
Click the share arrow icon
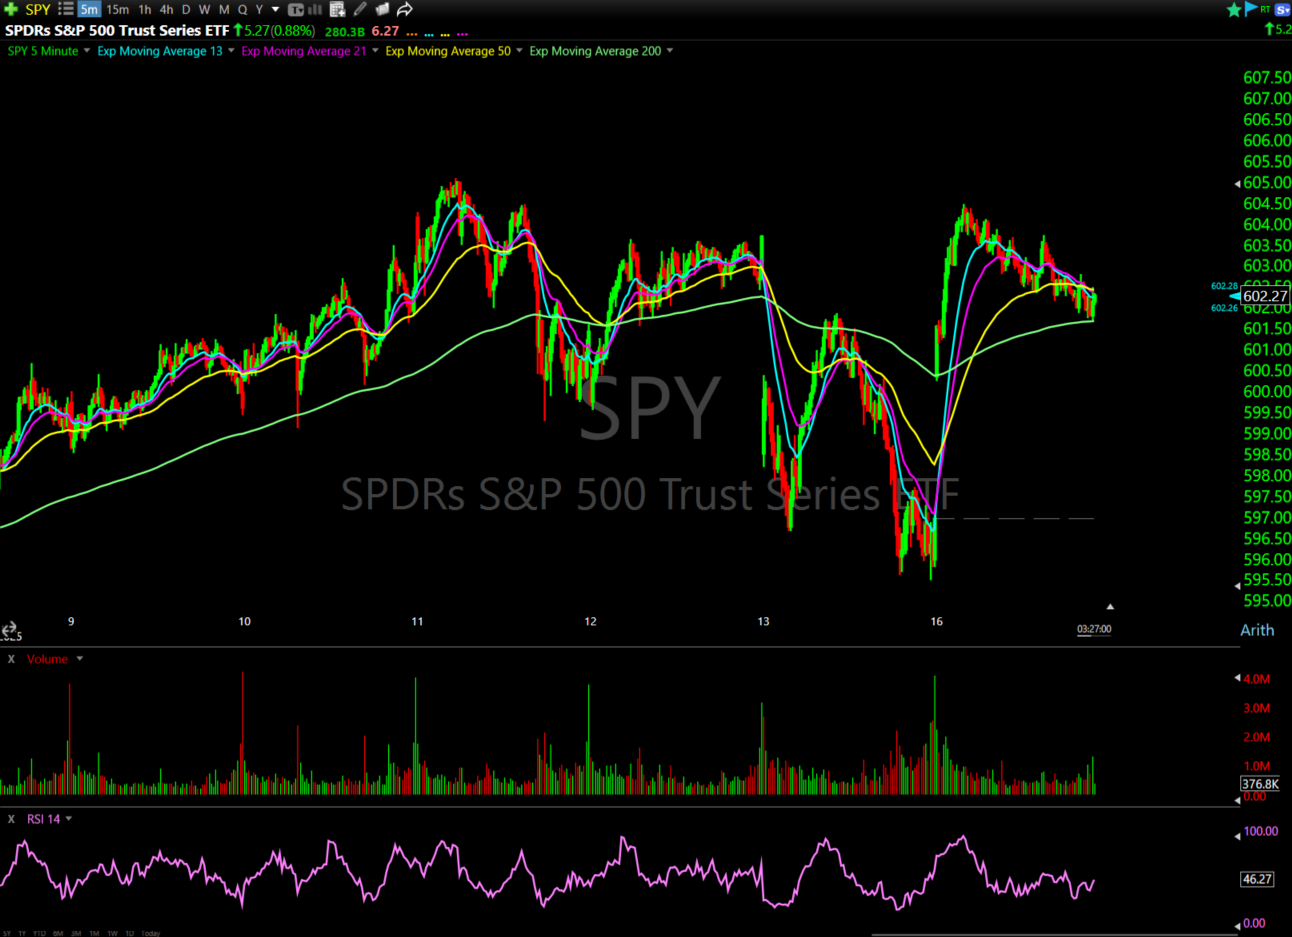(x=405, y=9)
